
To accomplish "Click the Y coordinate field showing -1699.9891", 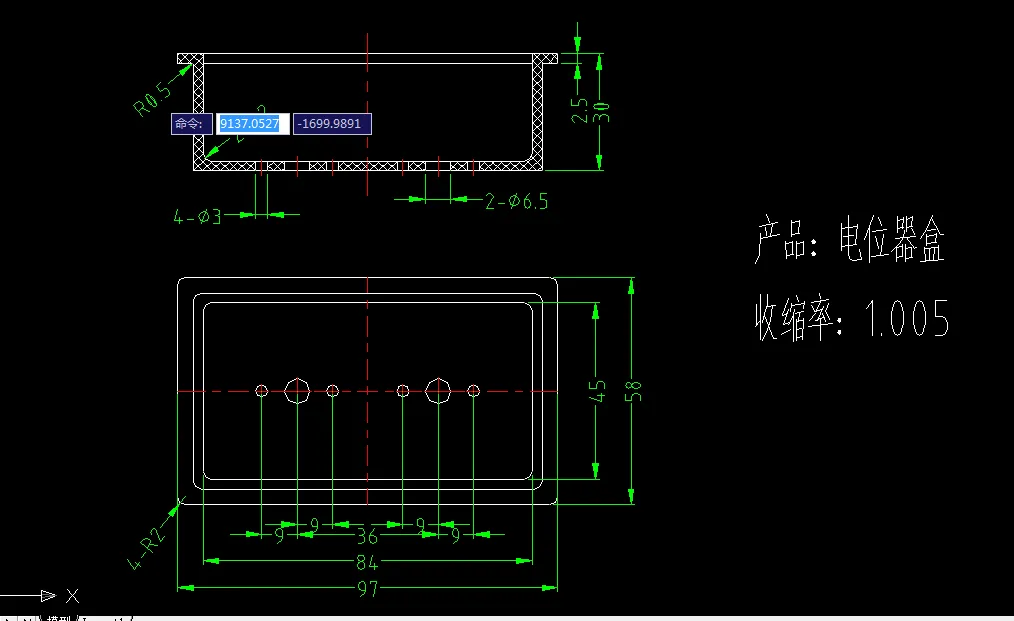I will tap(330, 122).
